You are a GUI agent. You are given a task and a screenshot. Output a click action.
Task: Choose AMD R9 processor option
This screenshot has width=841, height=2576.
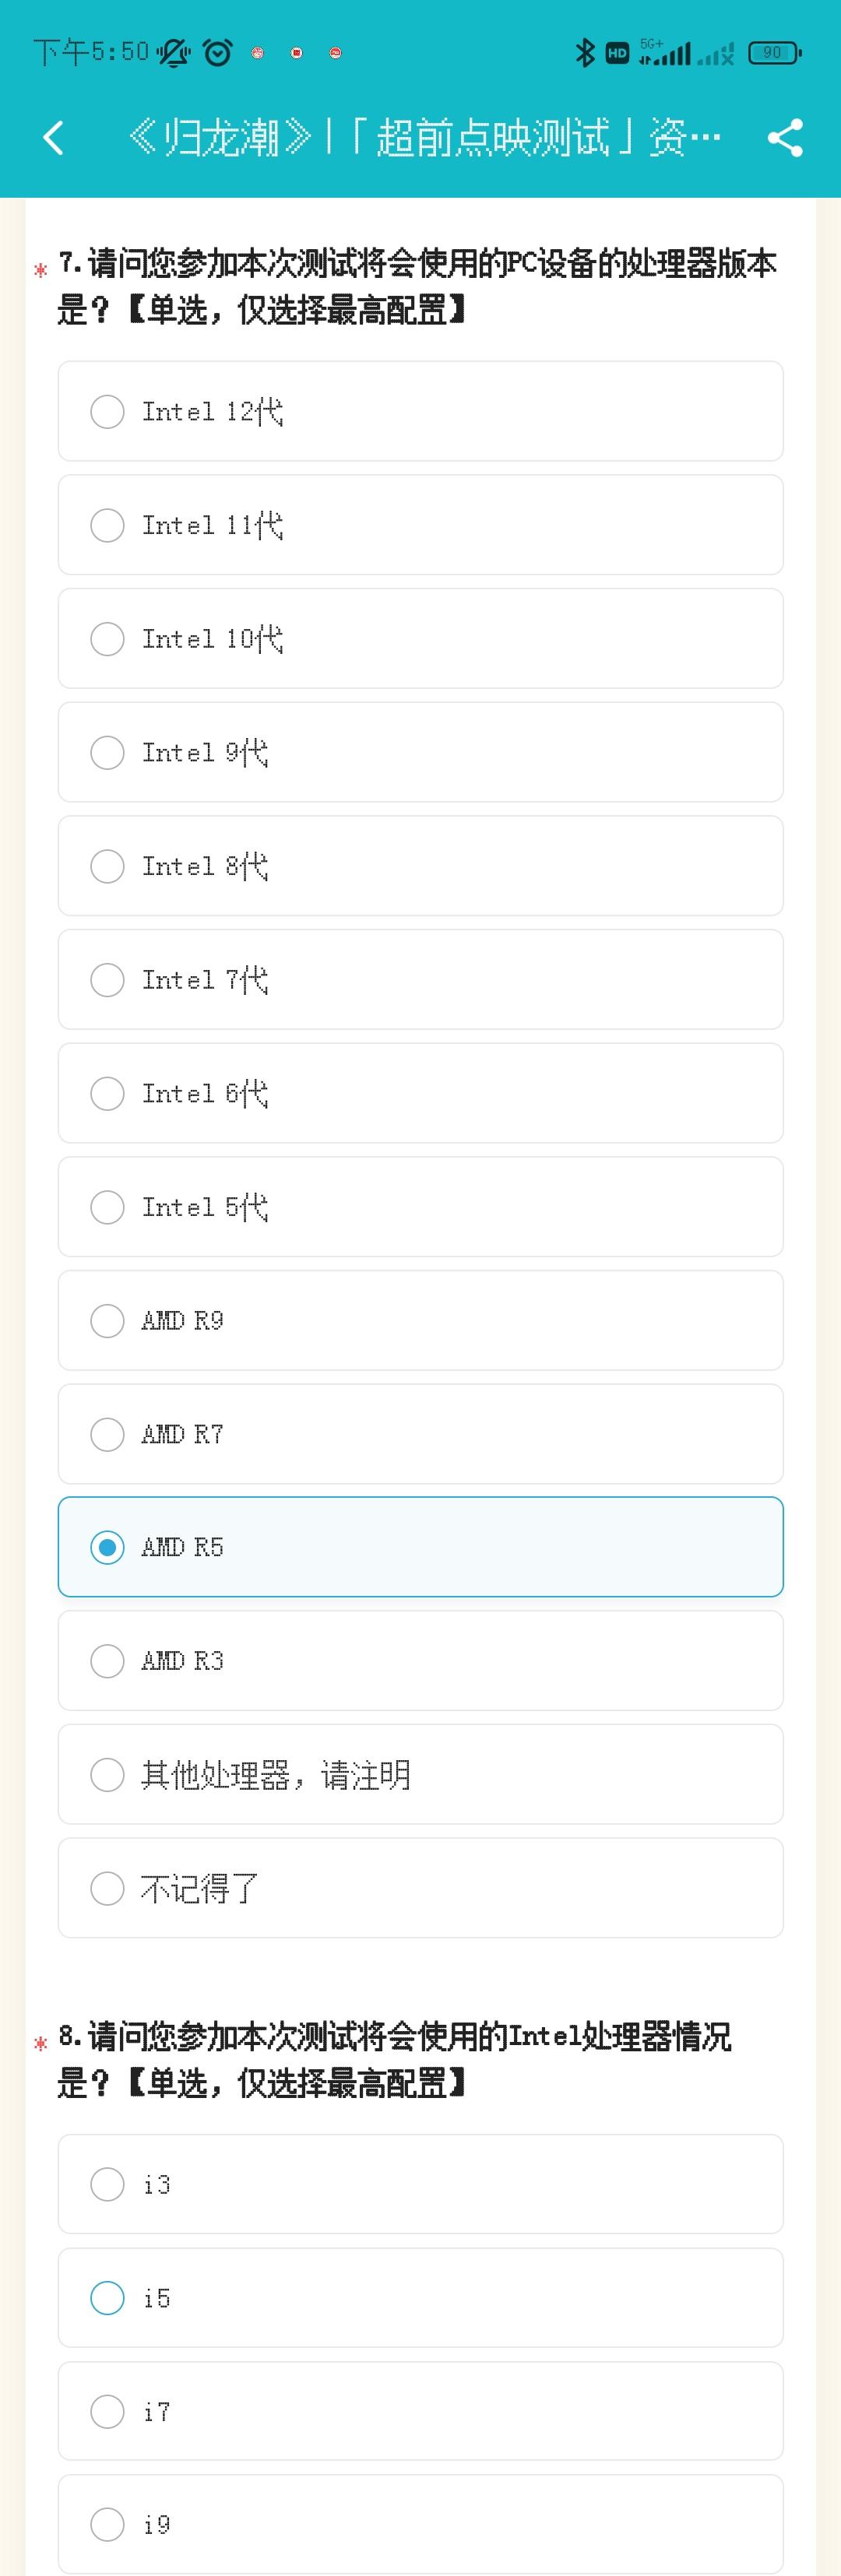[x=107, y=1320]
